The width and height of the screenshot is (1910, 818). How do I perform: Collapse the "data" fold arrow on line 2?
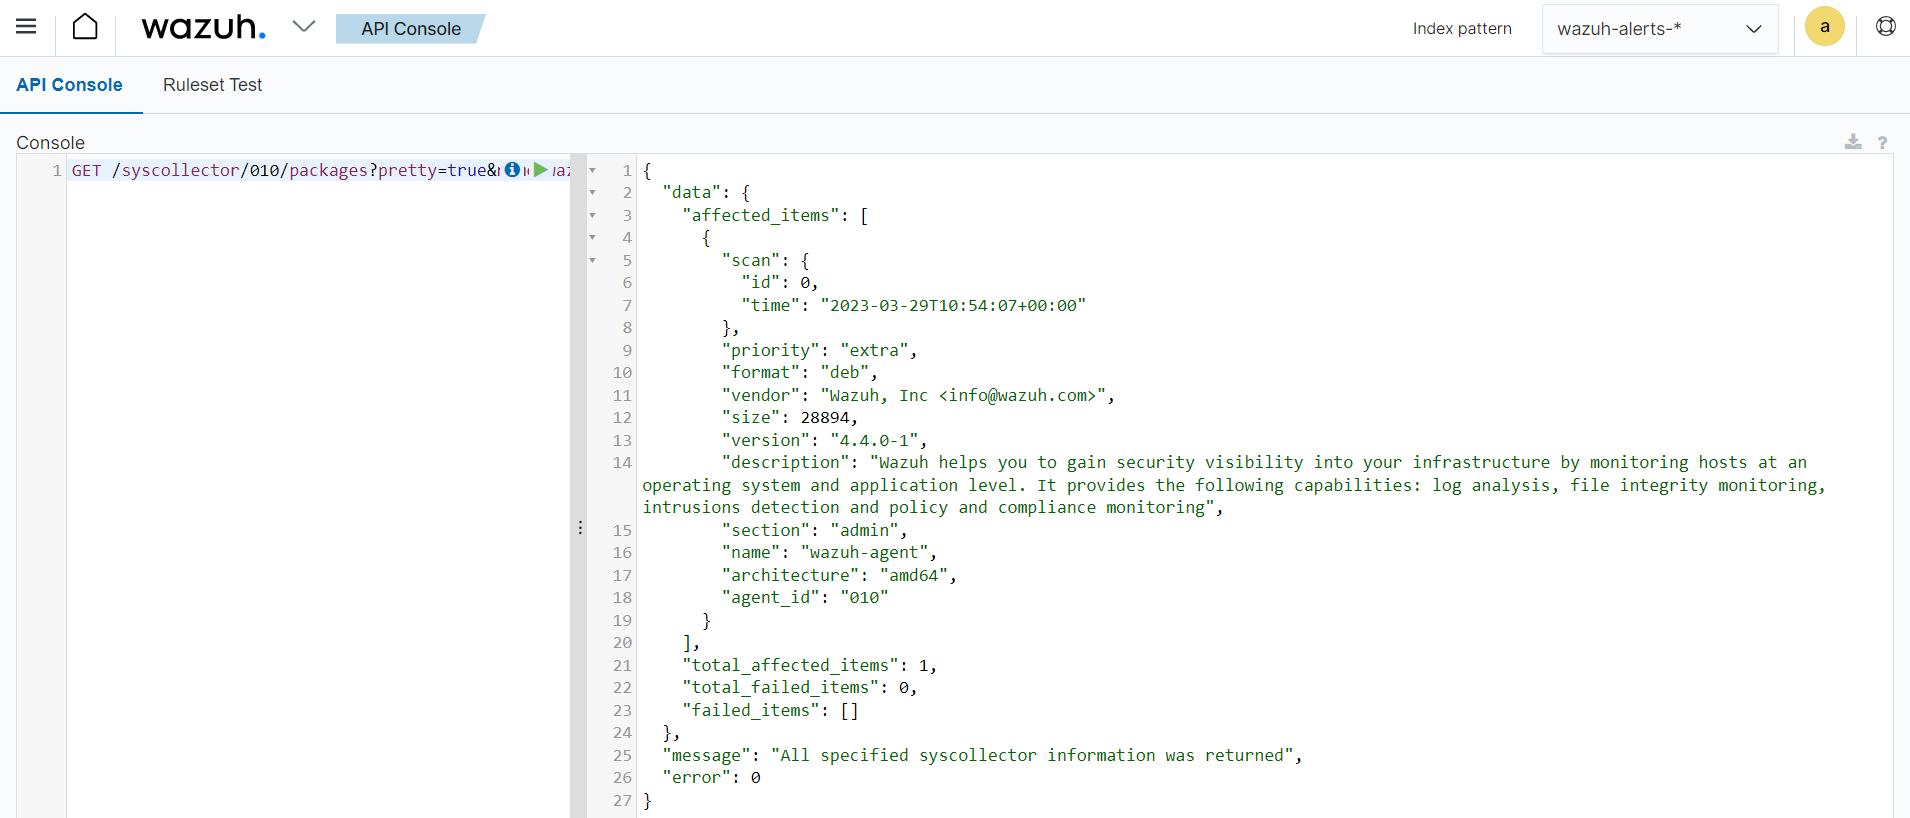coord(592,192)
